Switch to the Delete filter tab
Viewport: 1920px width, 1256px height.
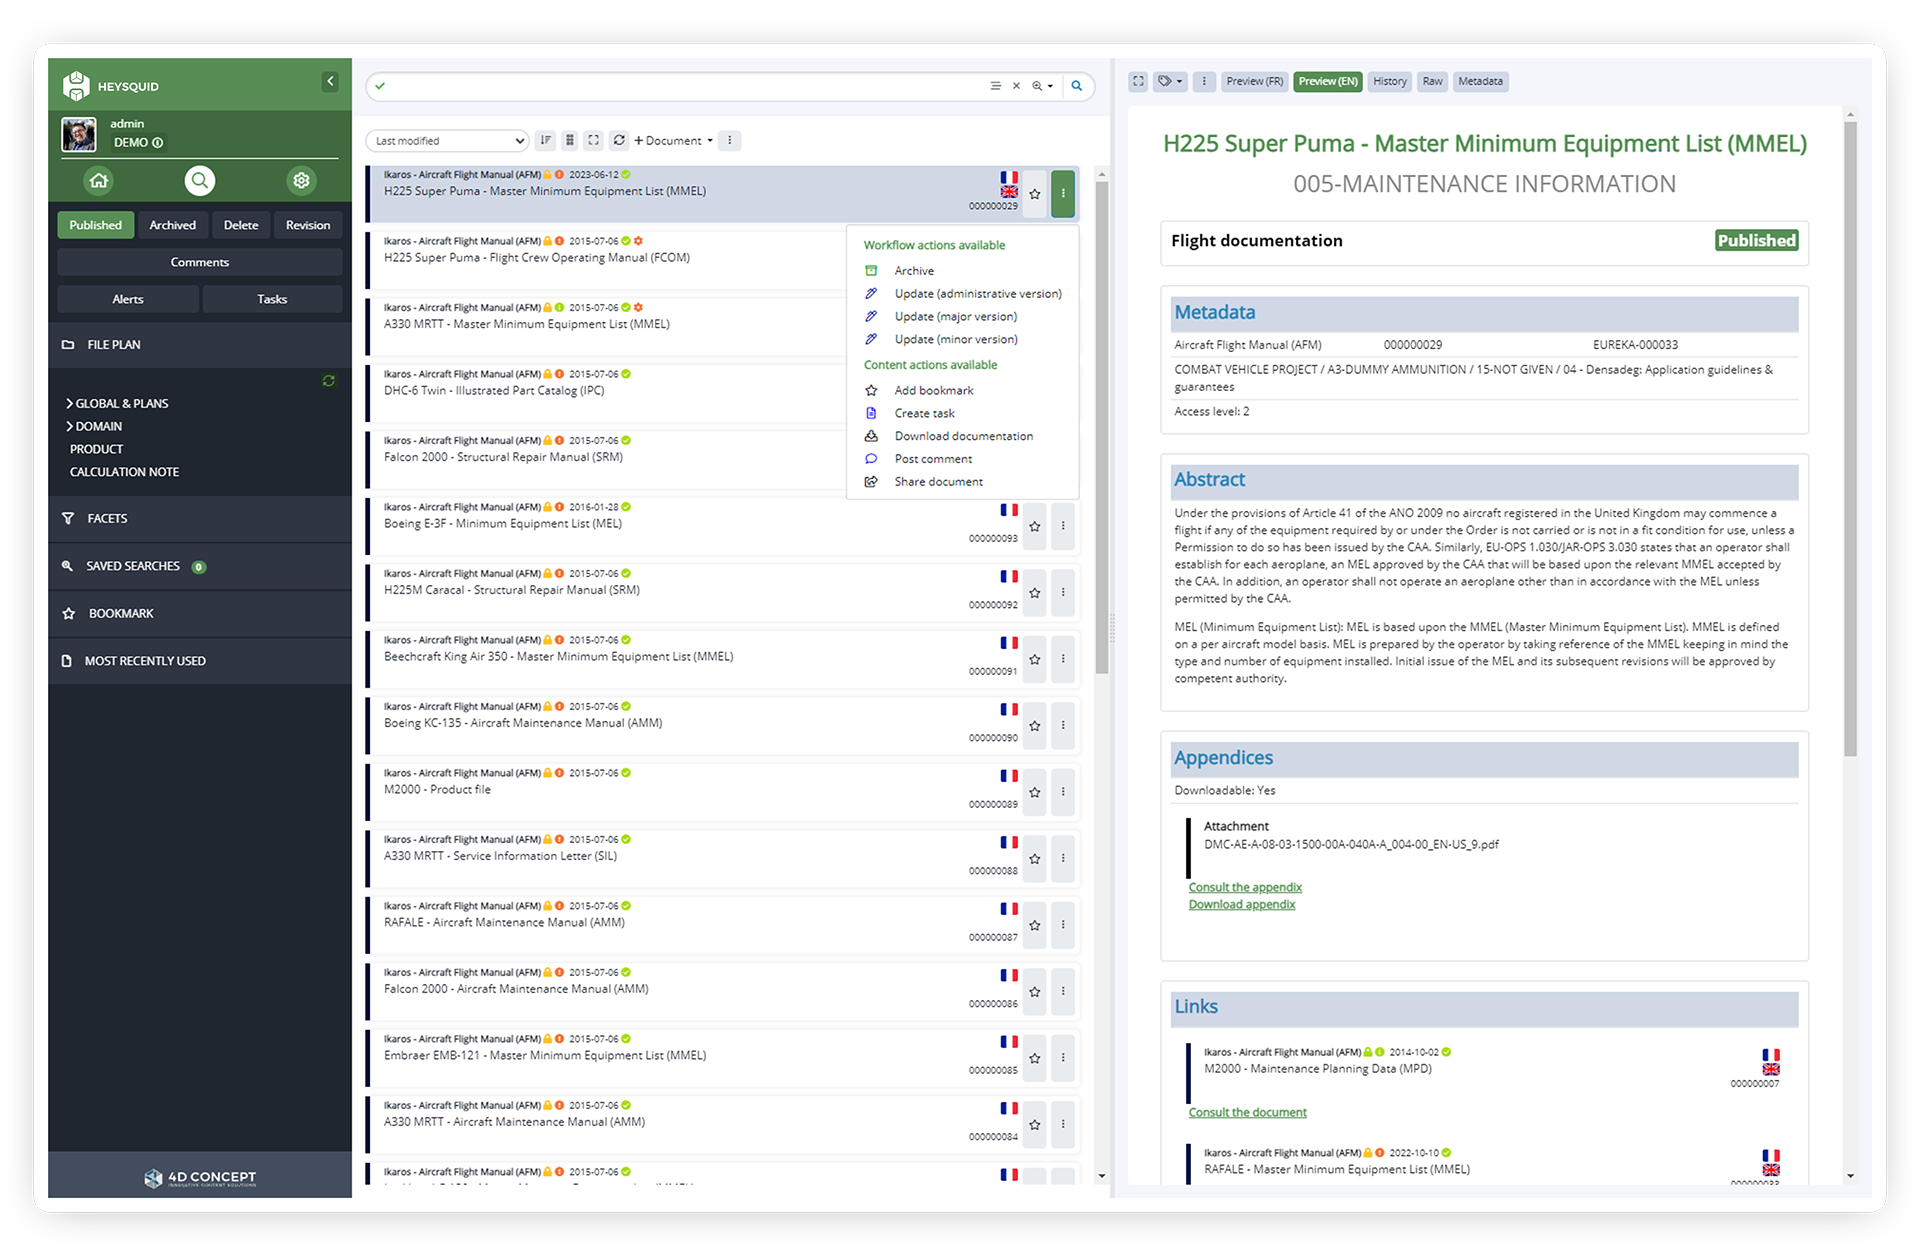(x=241, y=226)
